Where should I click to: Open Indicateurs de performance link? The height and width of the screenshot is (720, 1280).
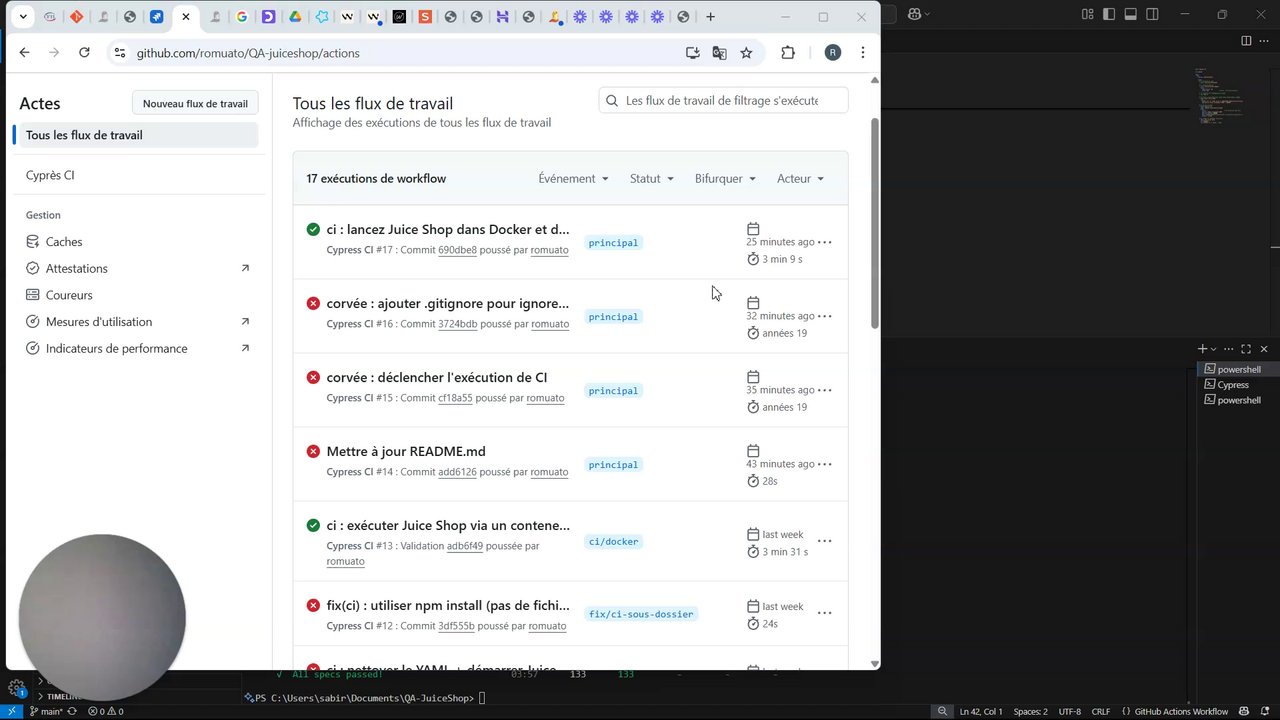tap(117, 348)
